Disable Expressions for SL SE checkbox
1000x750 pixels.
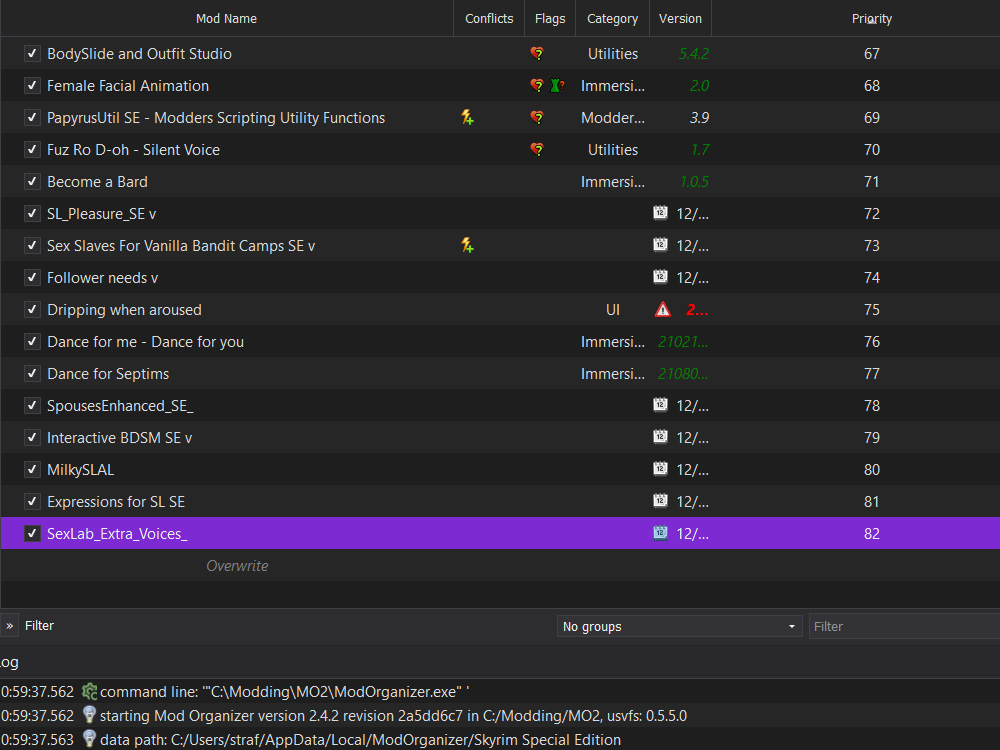click(x=33, y=501)
